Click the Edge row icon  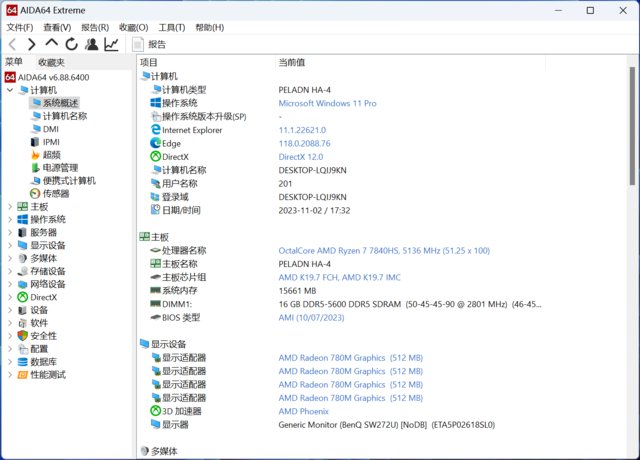156,143
